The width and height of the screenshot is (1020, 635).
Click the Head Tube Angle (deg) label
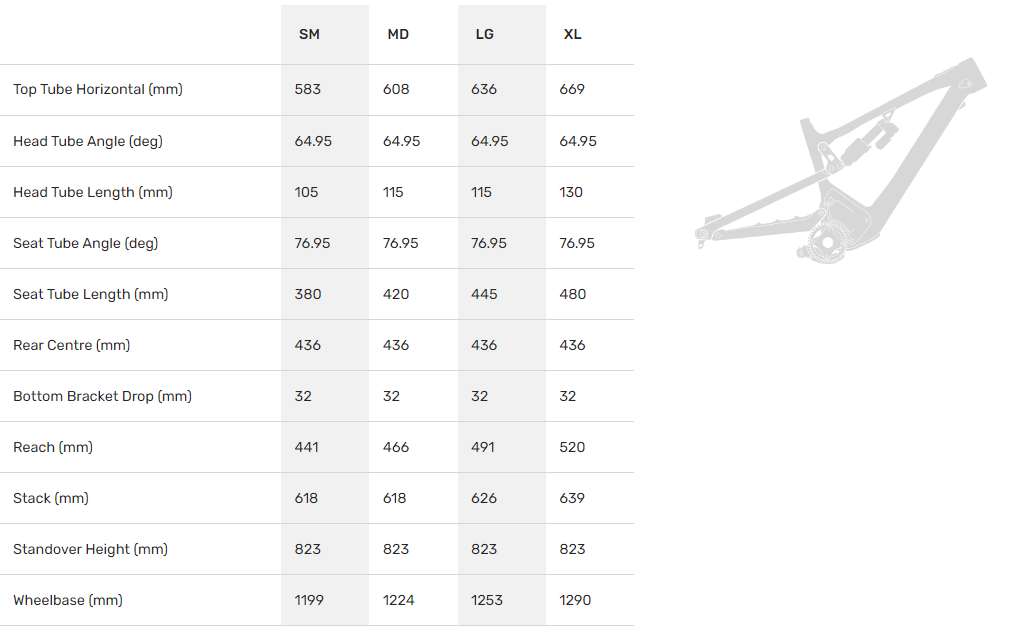[88, 141]
